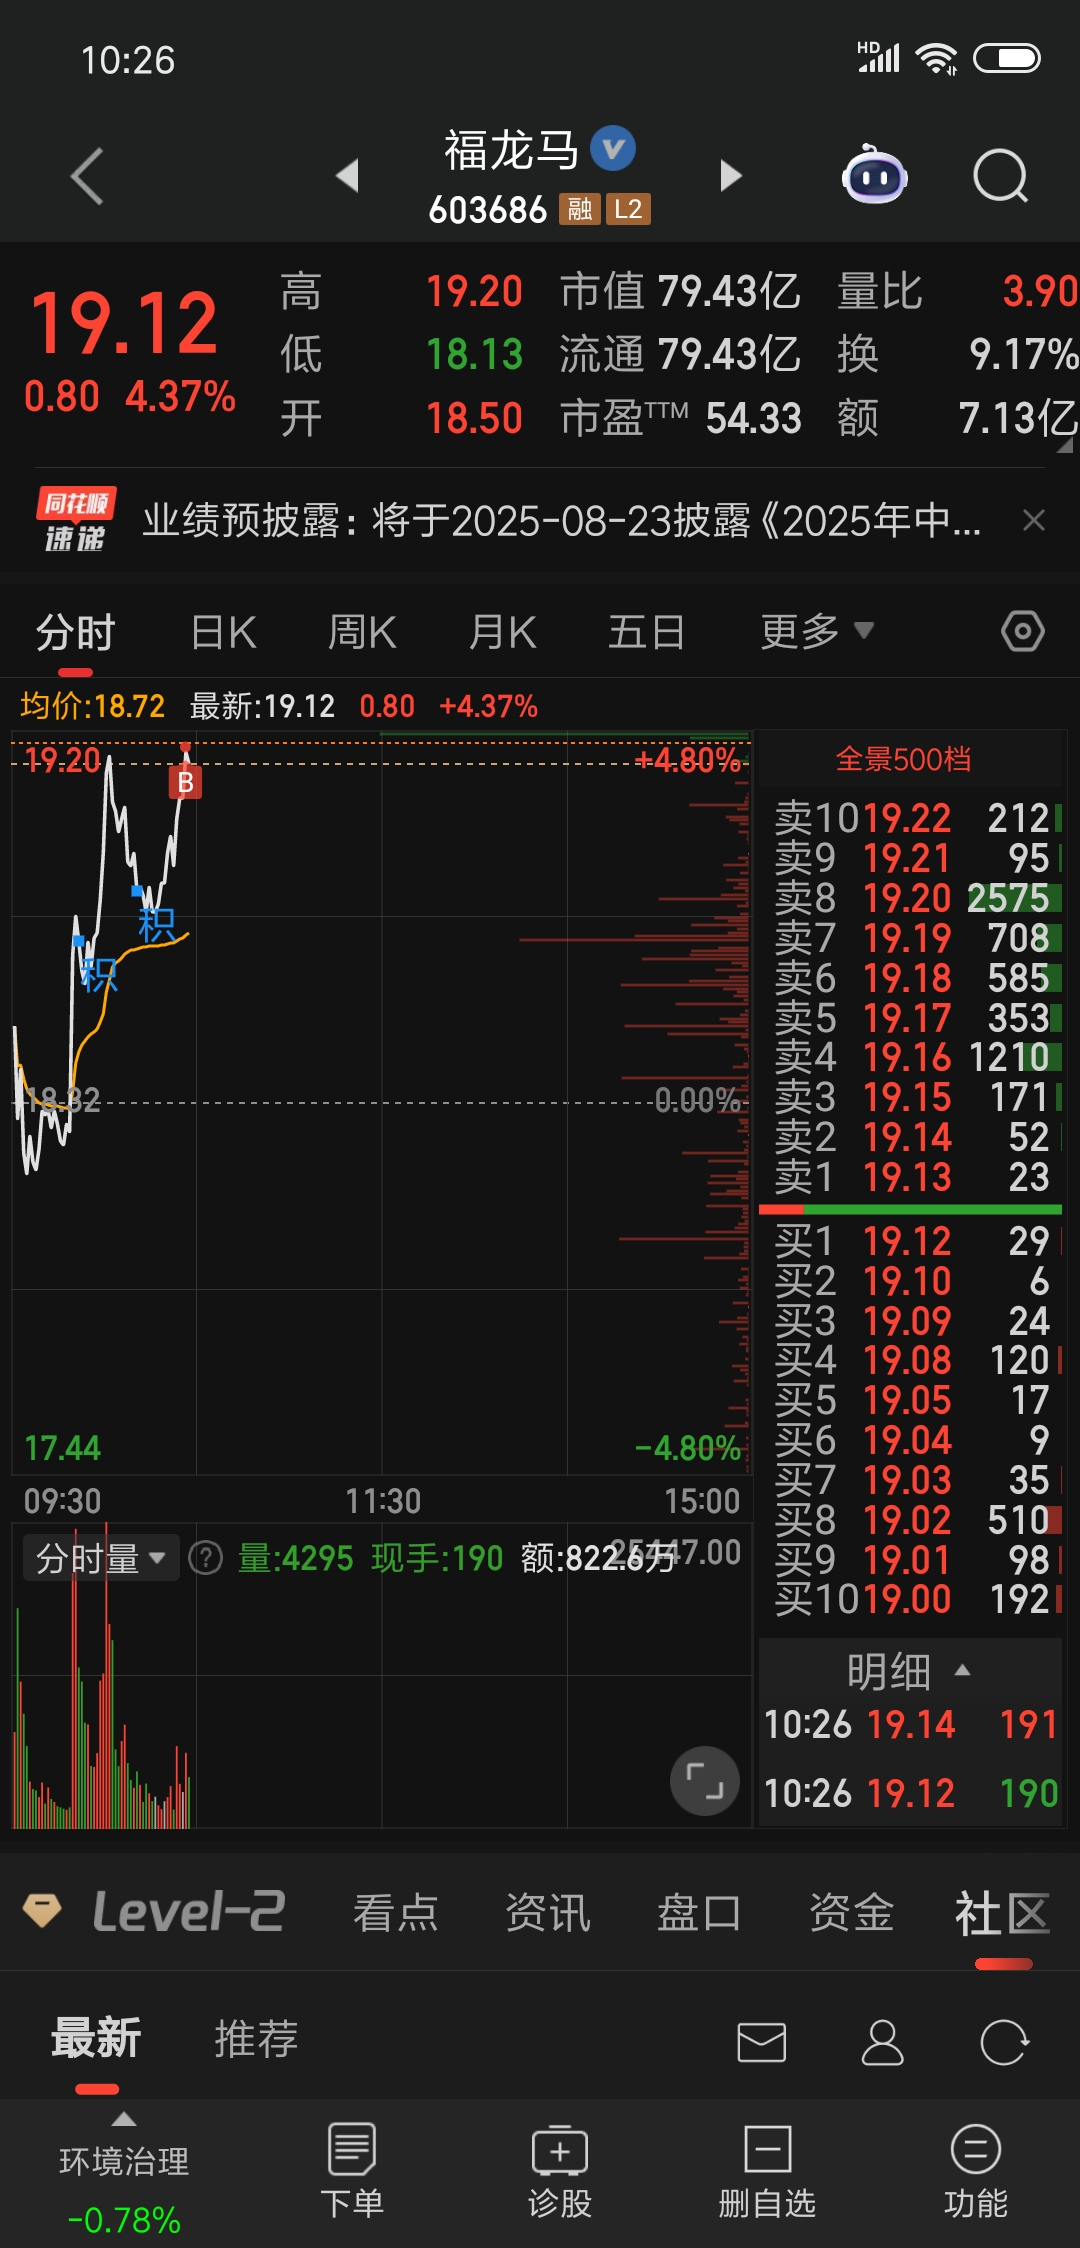
Task: Open the 功能 functions menu
Action: tap(976, 2172)
